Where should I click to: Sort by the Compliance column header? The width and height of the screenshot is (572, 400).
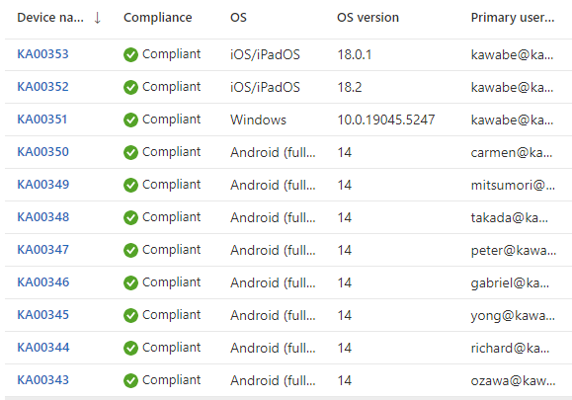tap(158, 18)
